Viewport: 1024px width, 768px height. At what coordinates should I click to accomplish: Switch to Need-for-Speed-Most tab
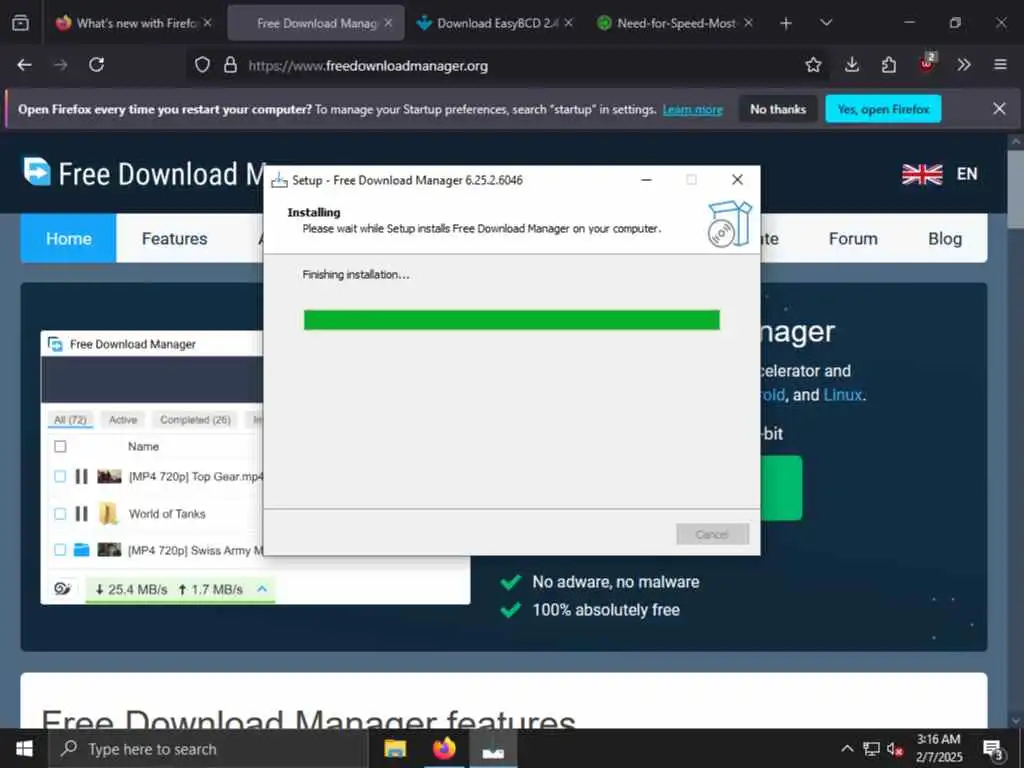click(x=675, y=23)
